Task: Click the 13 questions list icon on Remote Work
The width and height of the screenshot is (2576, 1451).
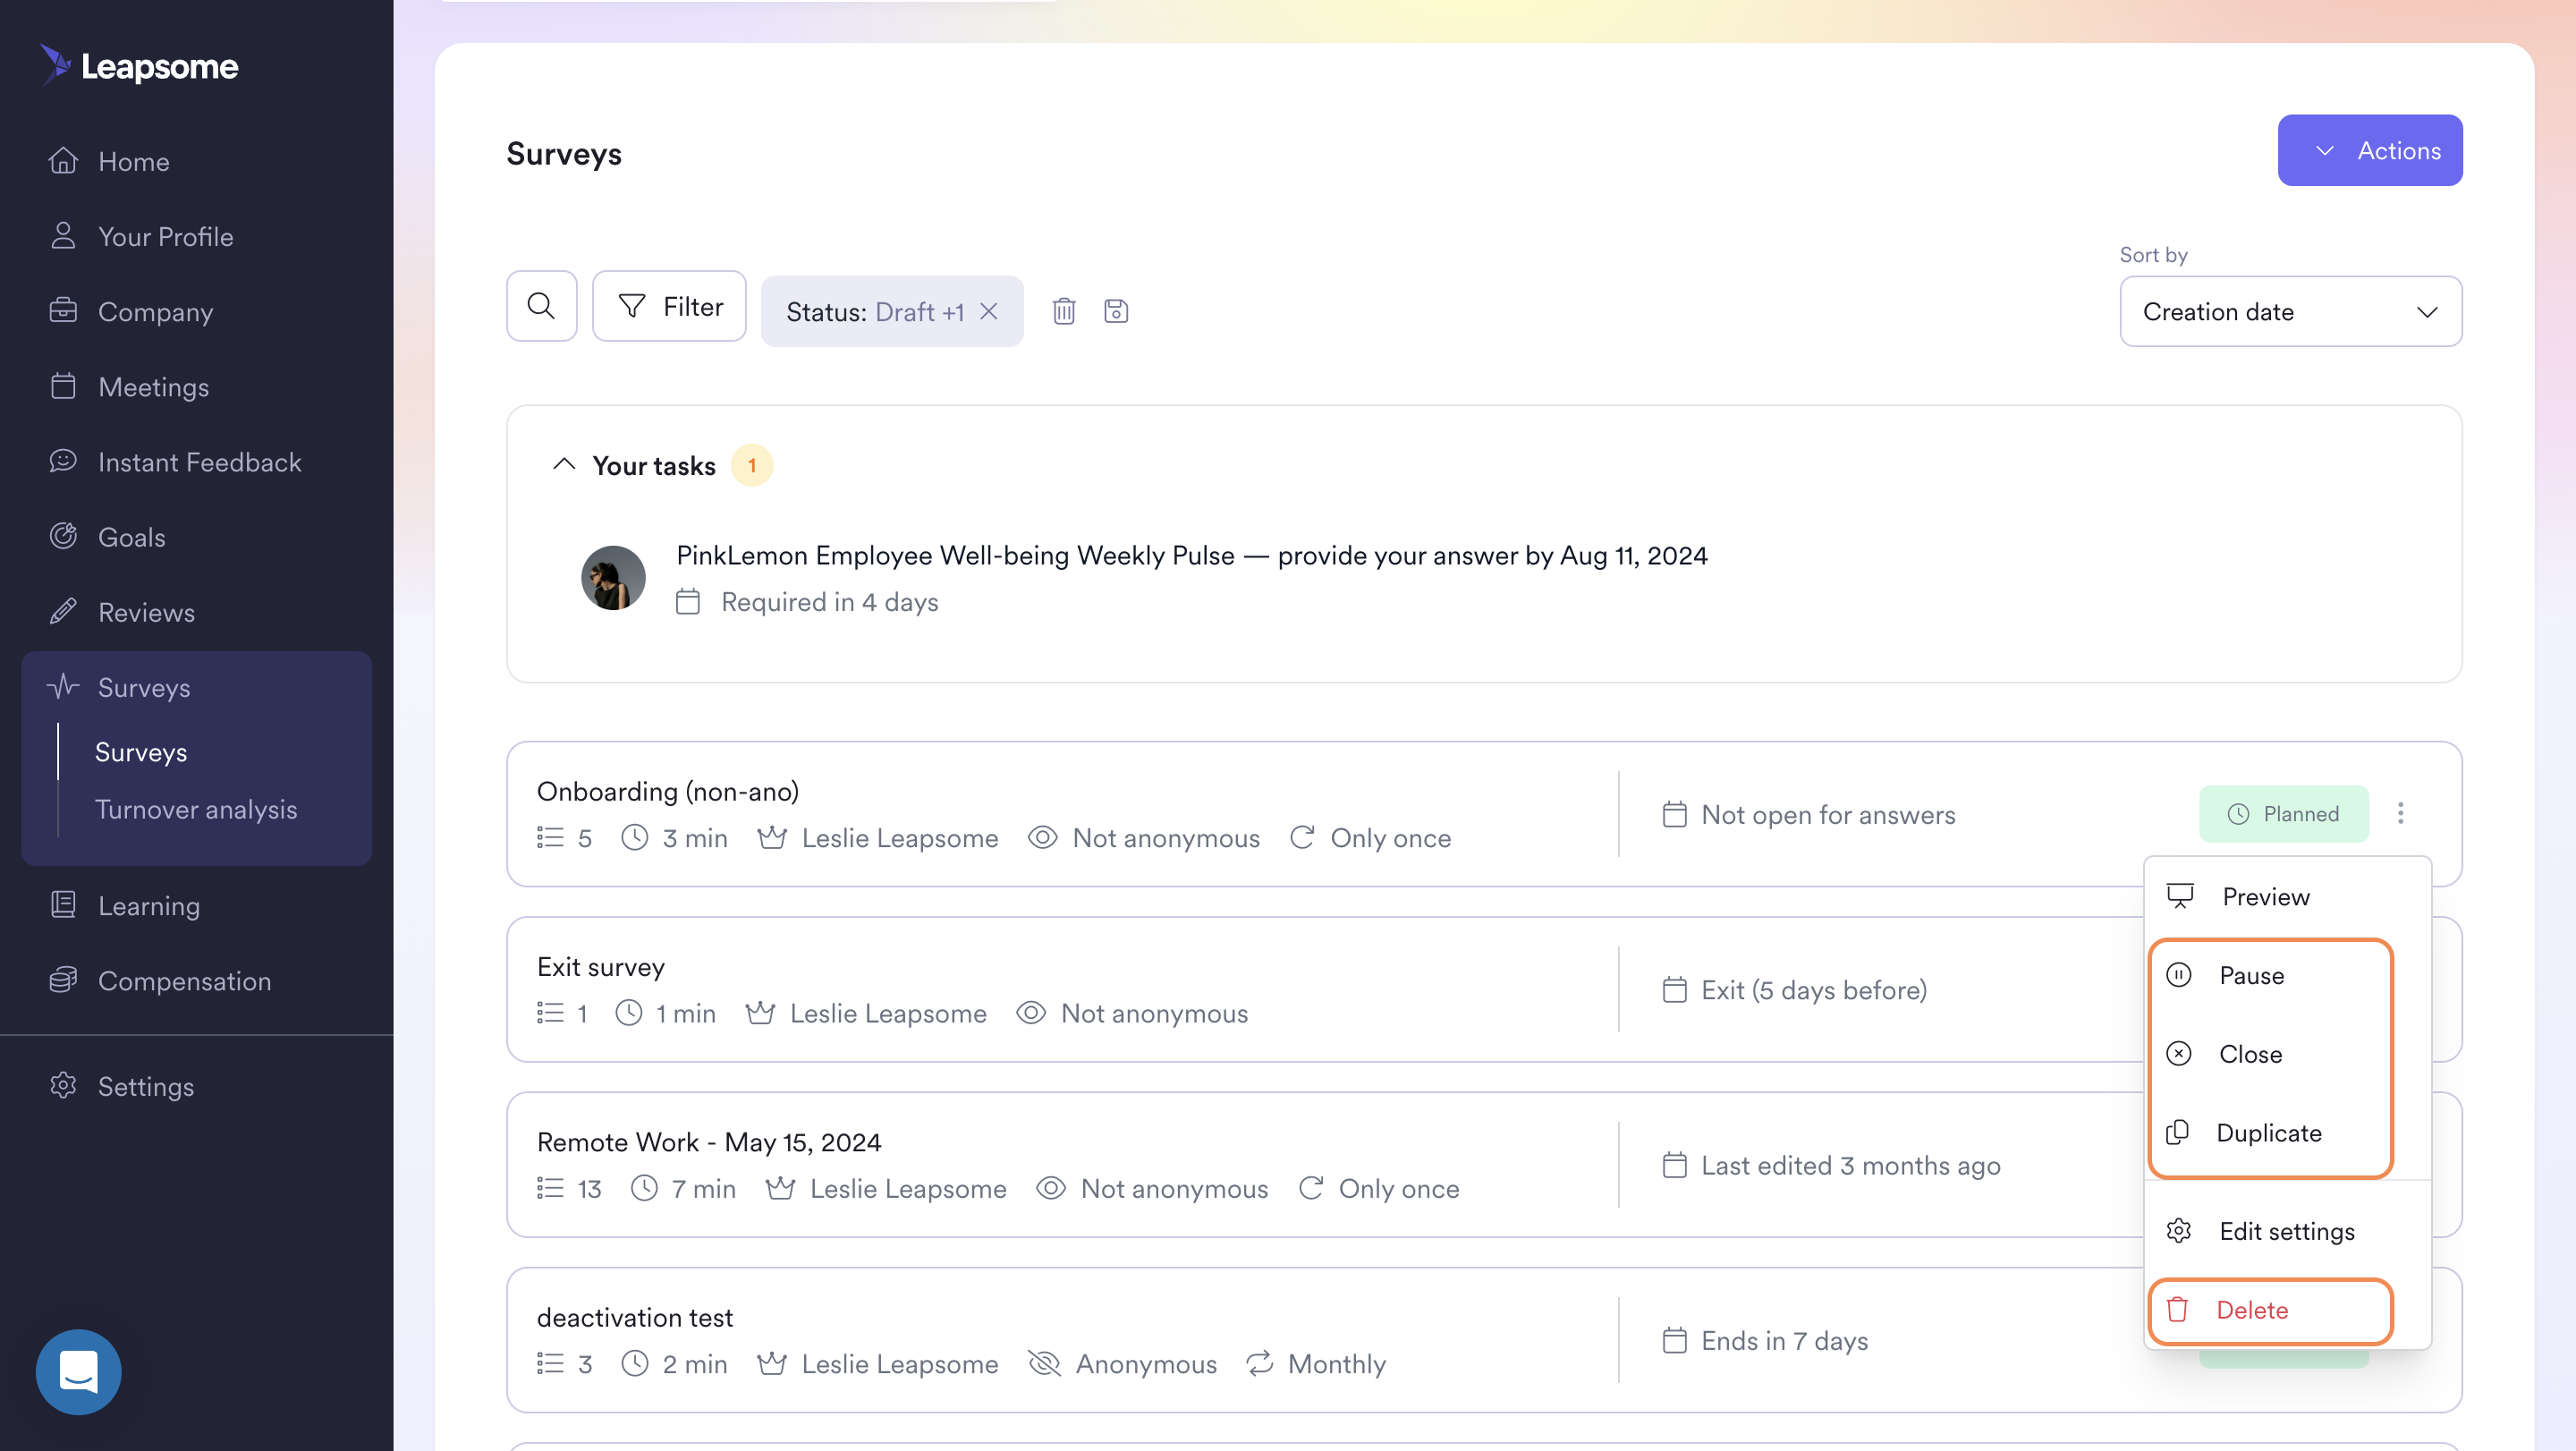Action: coord(549,1188)
